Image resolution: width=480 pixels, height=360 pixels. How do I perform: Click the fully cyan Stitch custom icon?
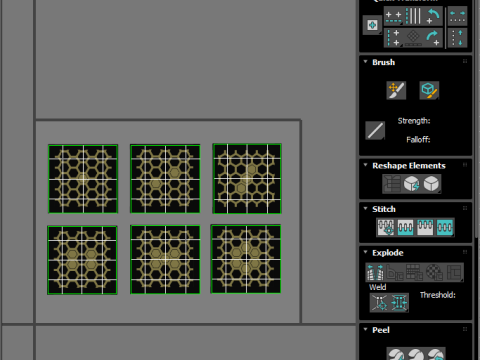(x=445, y=227)
